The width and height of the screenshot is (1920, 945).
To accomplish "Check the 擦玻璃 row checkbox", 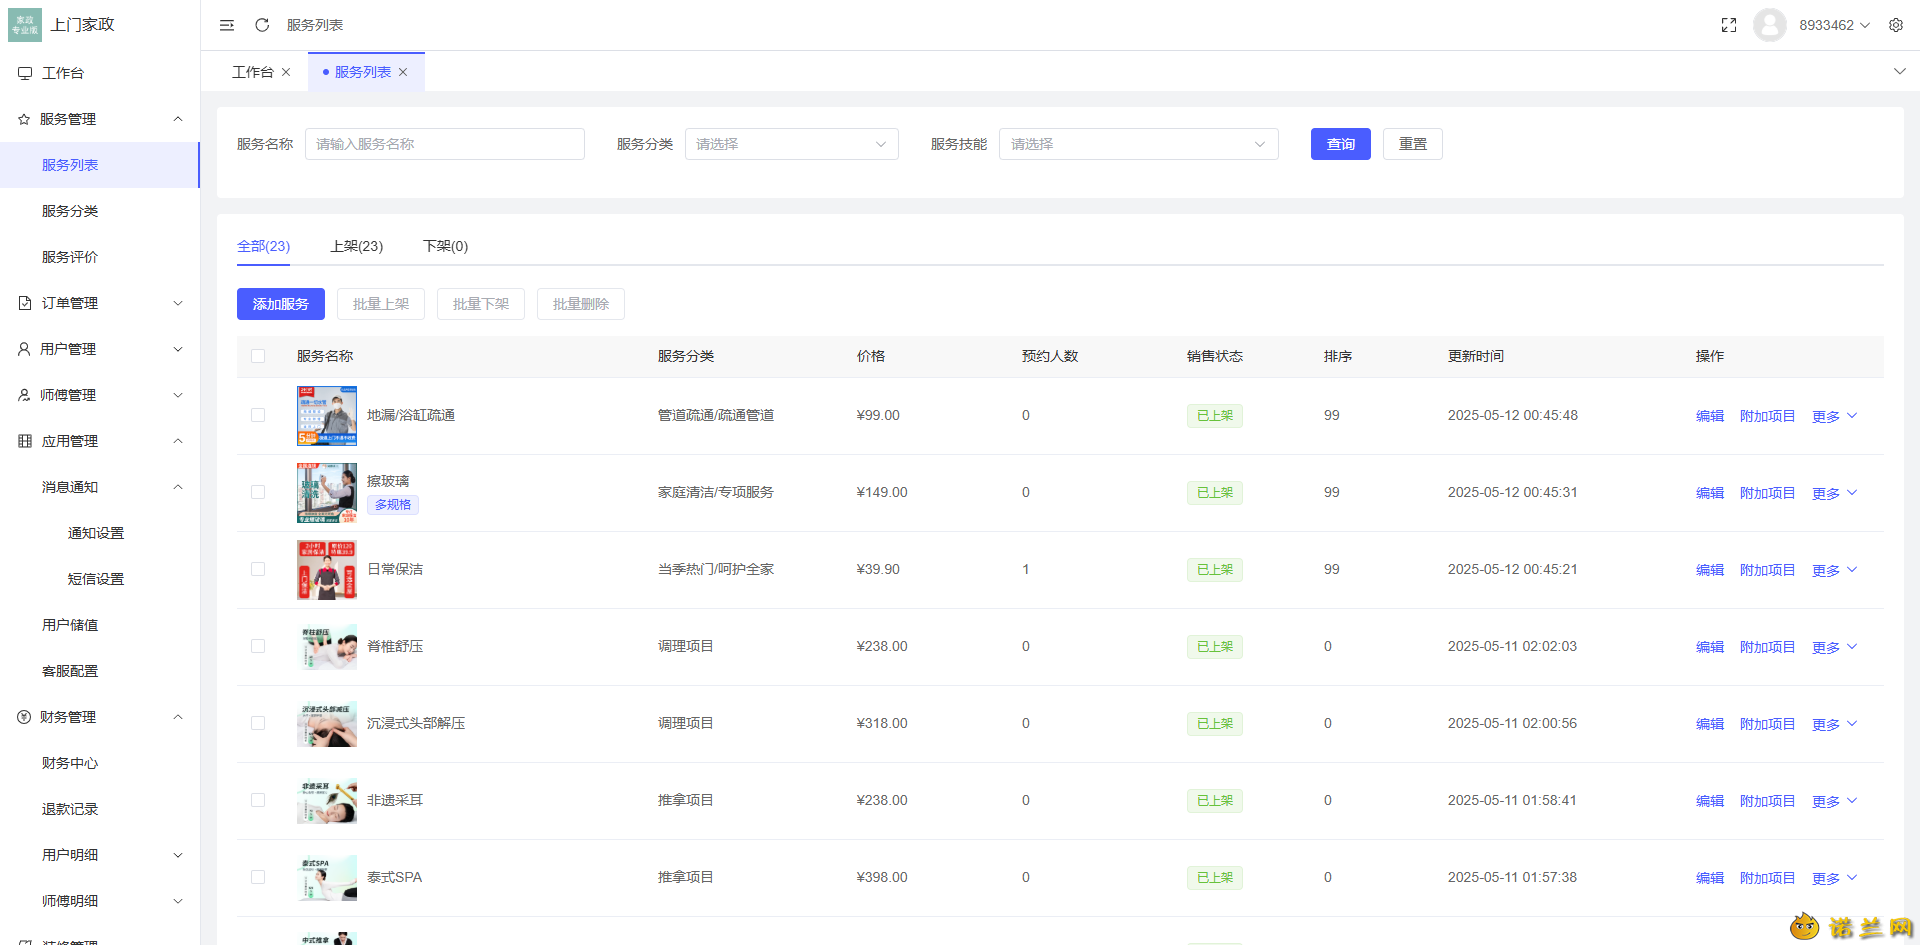I will [258, 492].
